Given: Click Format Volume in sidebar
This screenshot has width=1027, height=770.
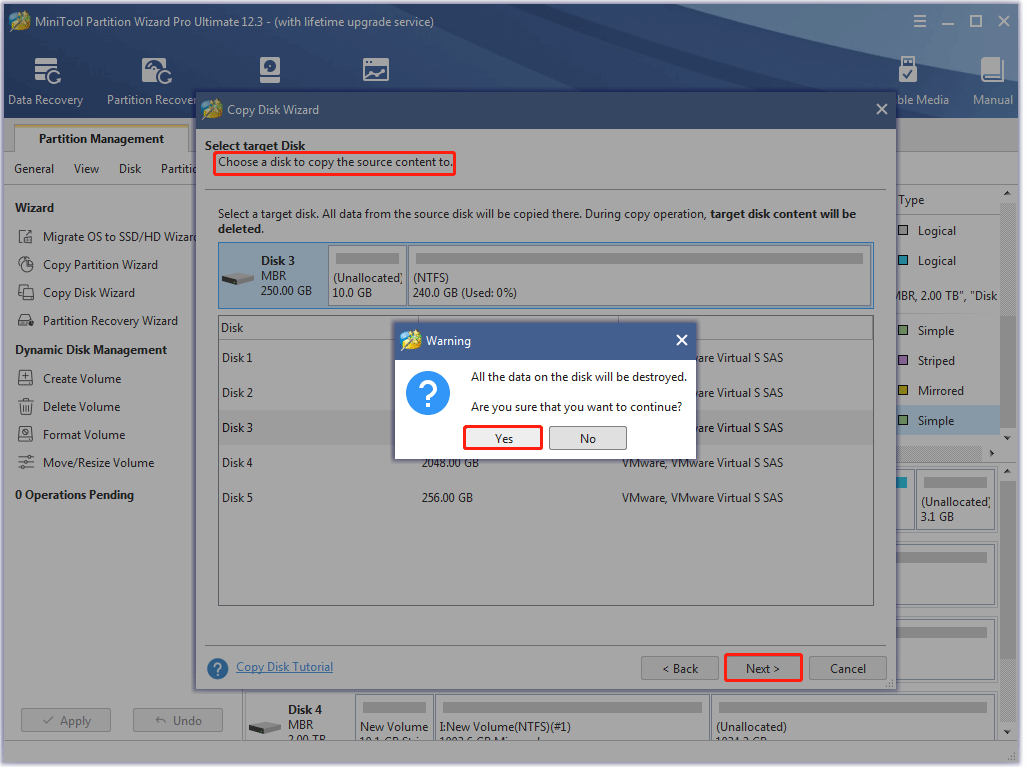Looking at the screenshot, I should click(x=72, y=436).
